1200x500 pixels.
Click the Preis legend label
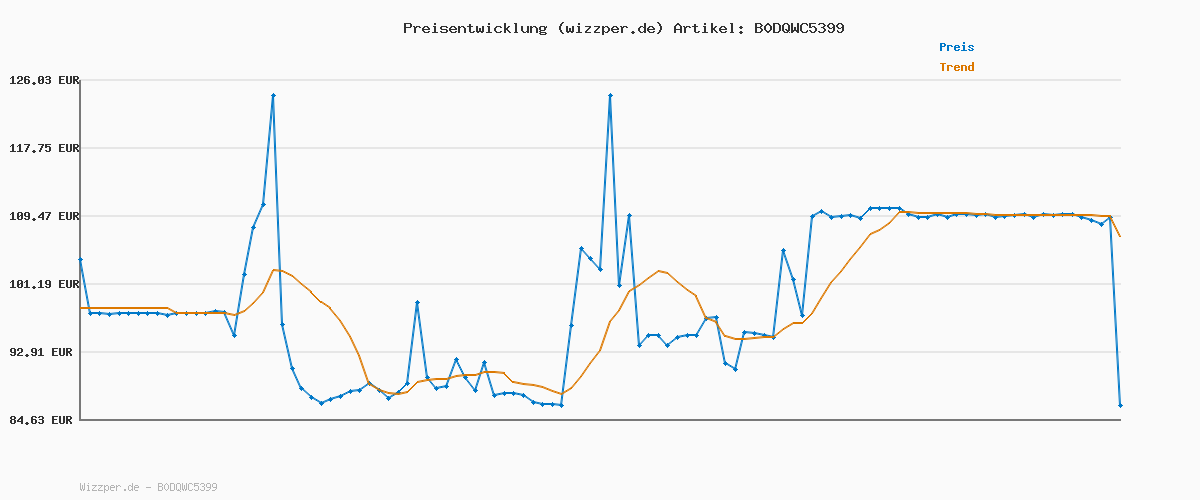tap(956, 47)
